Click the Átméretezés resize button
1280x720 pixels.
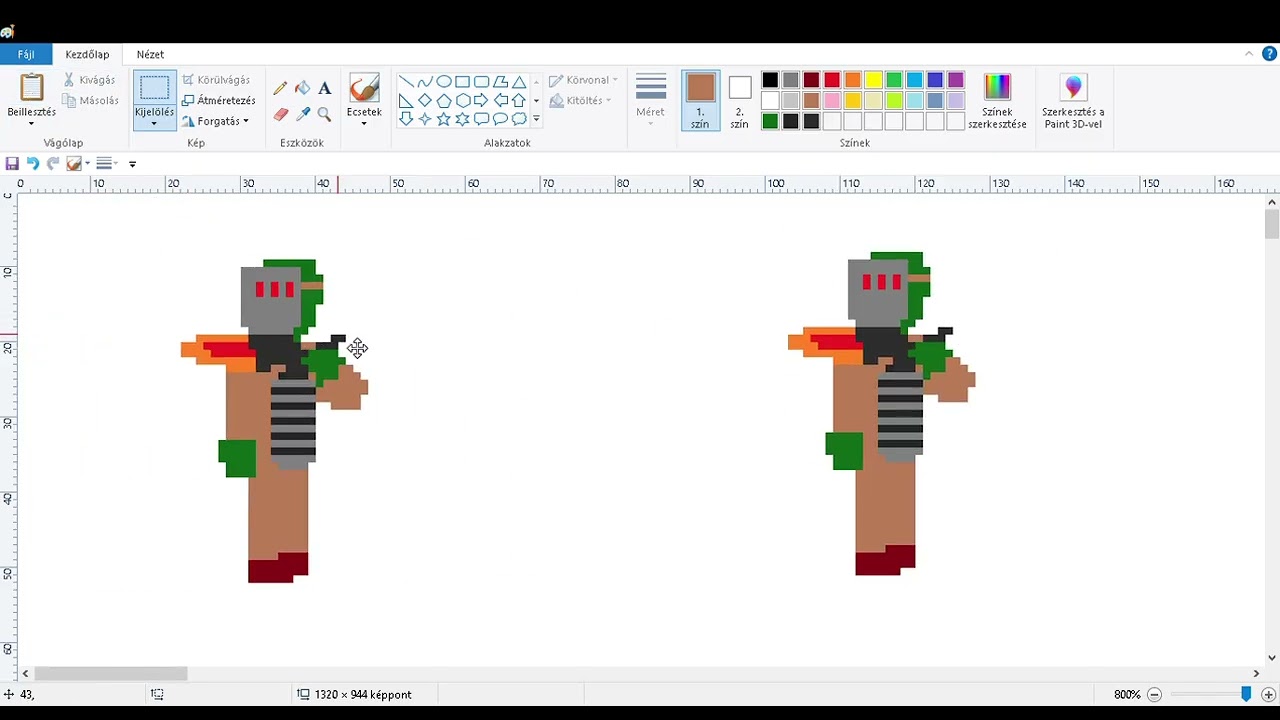click(x=219, y=101)
